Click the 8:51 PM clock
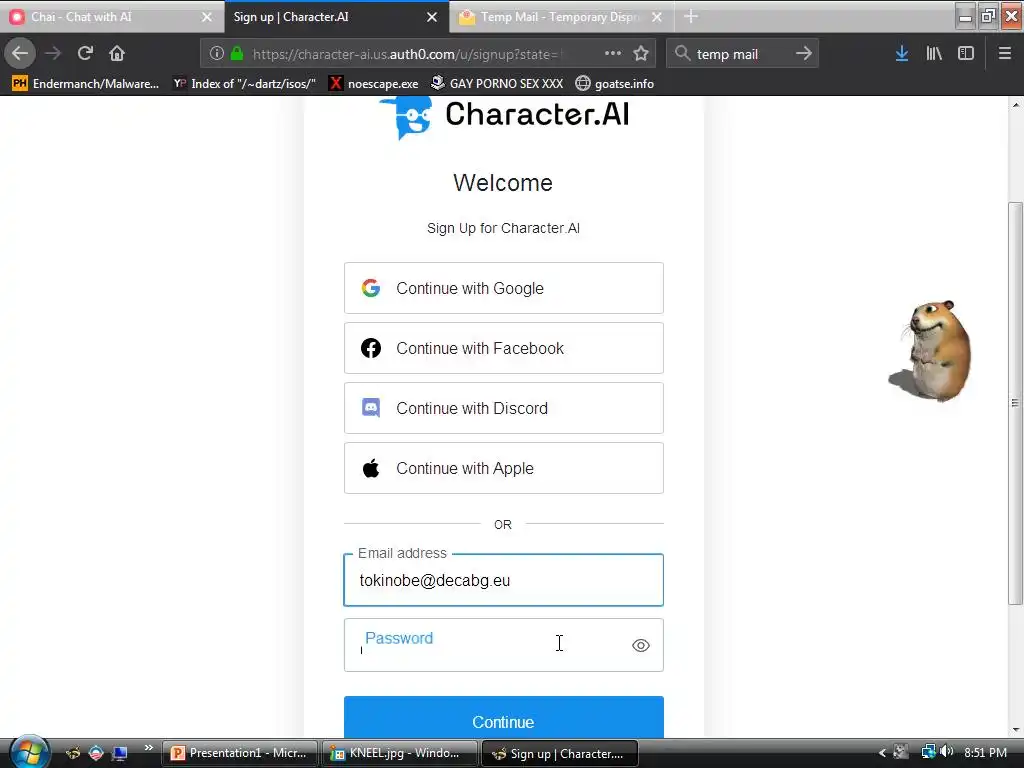 (x=985, y=752)
